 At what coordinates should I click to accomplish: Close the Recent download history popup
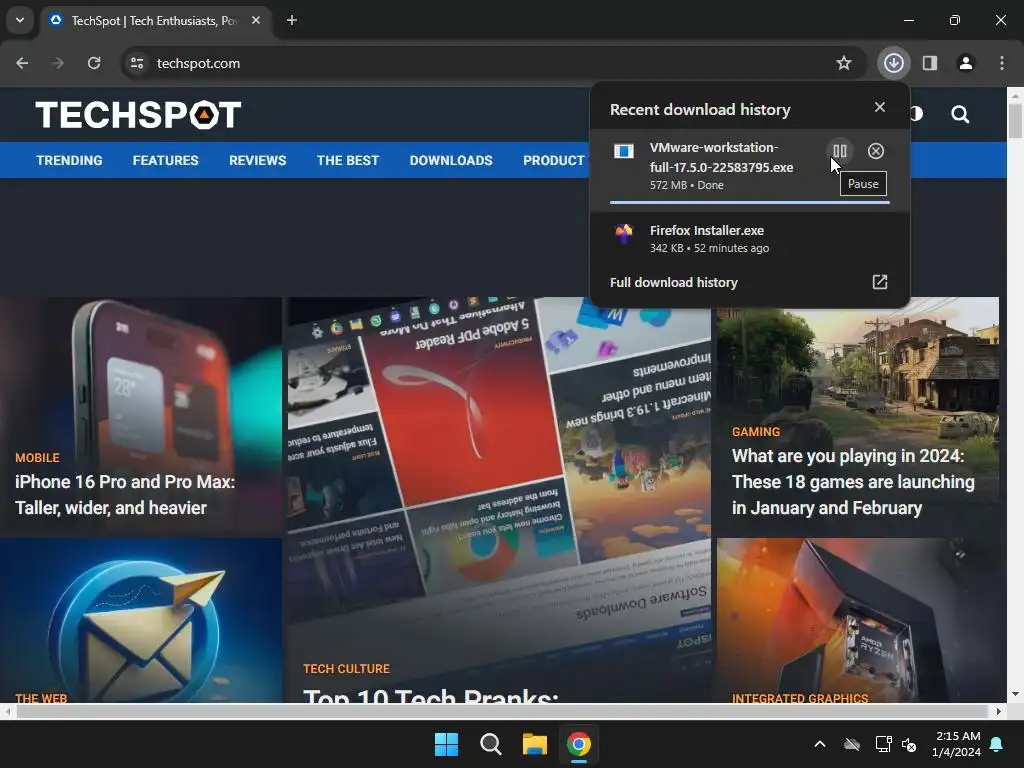pyautogui.click(x=880, y=107)
